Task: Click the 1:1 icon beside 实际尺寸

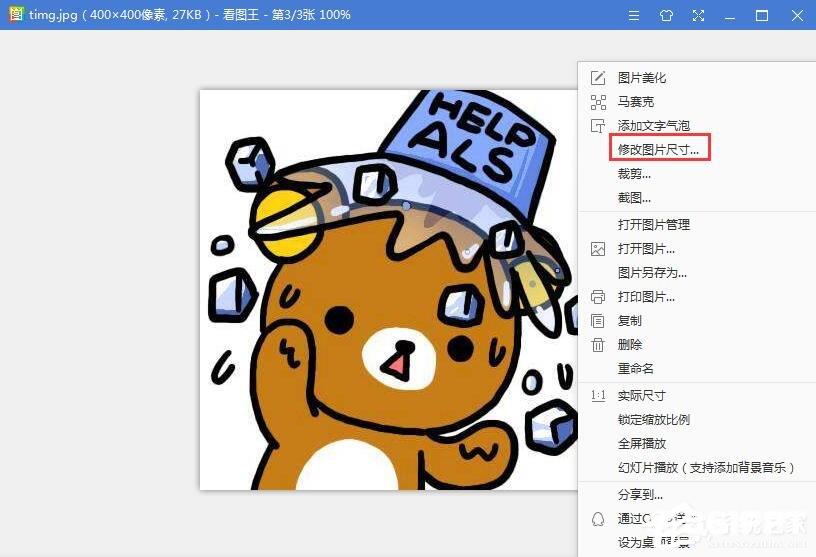Action: click(x=598, y=396)
